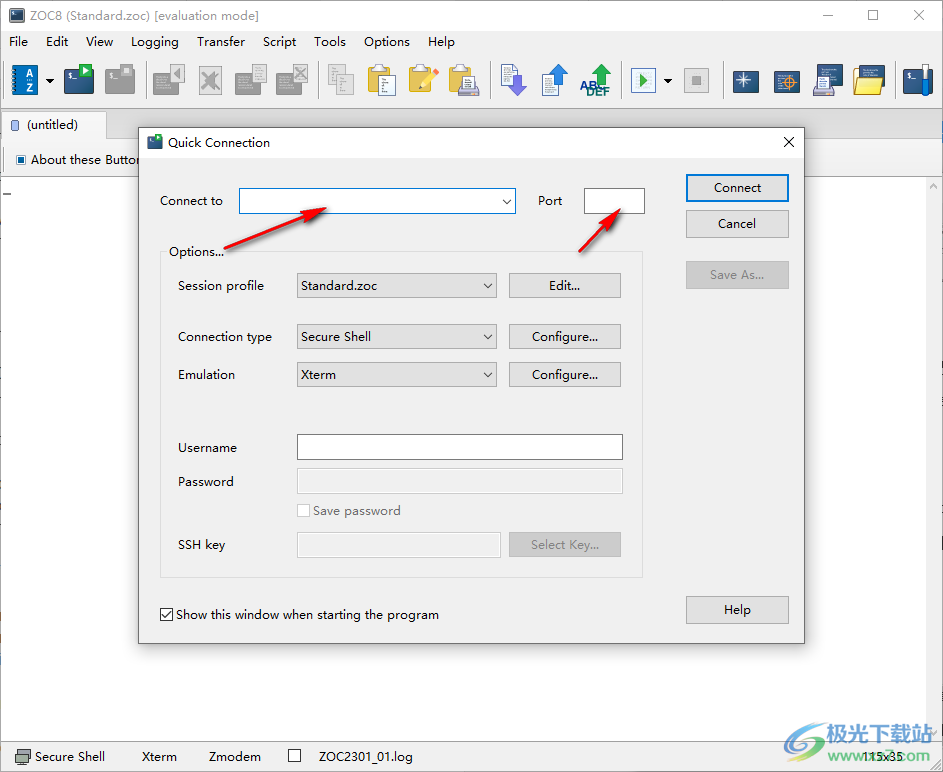This screenshot has height=772, width=943.
Task: Click the grayed Copy pages icon
Action: pos(340,79)
